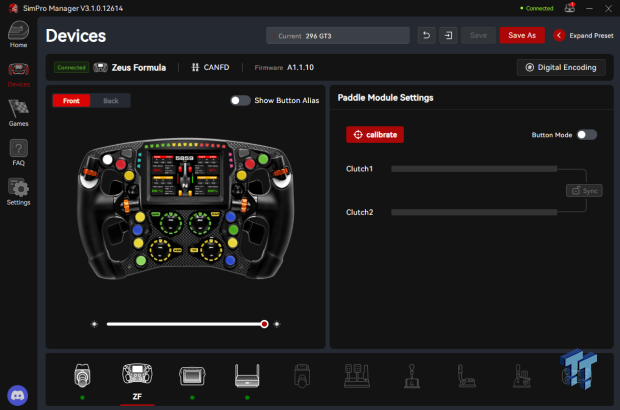Screen dimensions: 620x410
Task: Select the dashboard display device icon
Action: coord(192,376)
